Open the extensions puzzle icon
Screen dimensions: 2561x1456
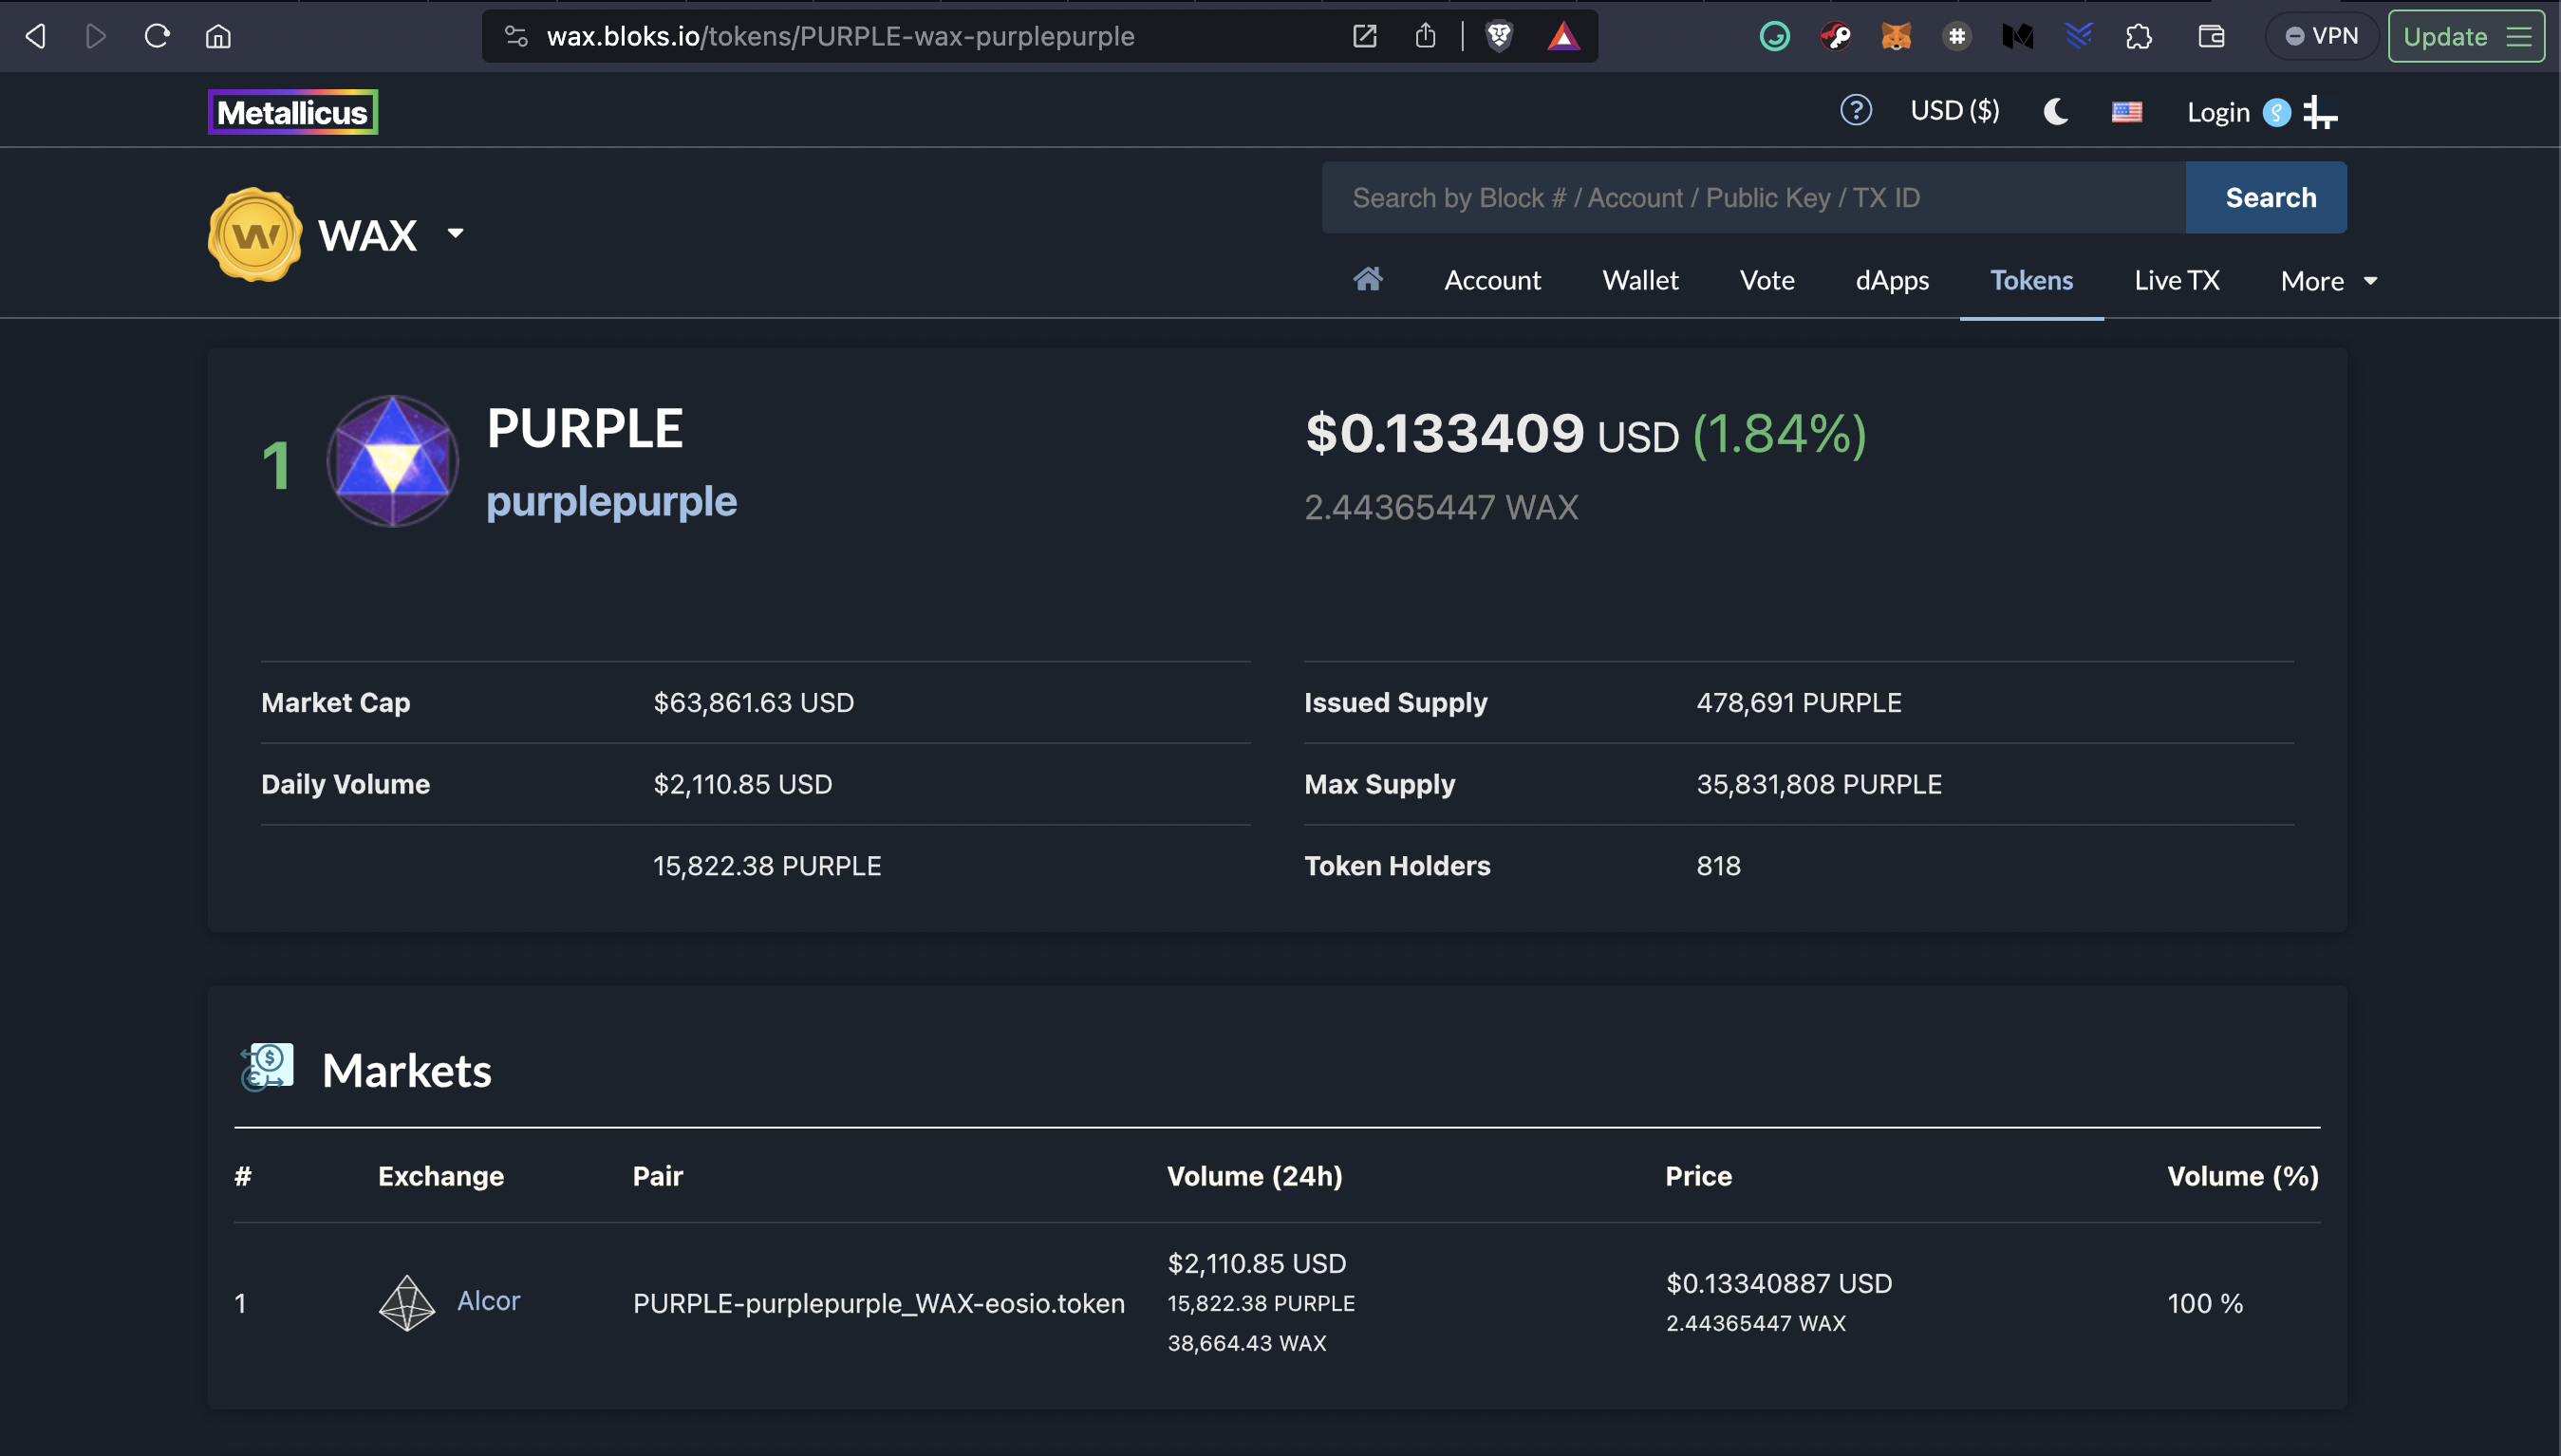pyautogui.click(x=2139, y=37)
